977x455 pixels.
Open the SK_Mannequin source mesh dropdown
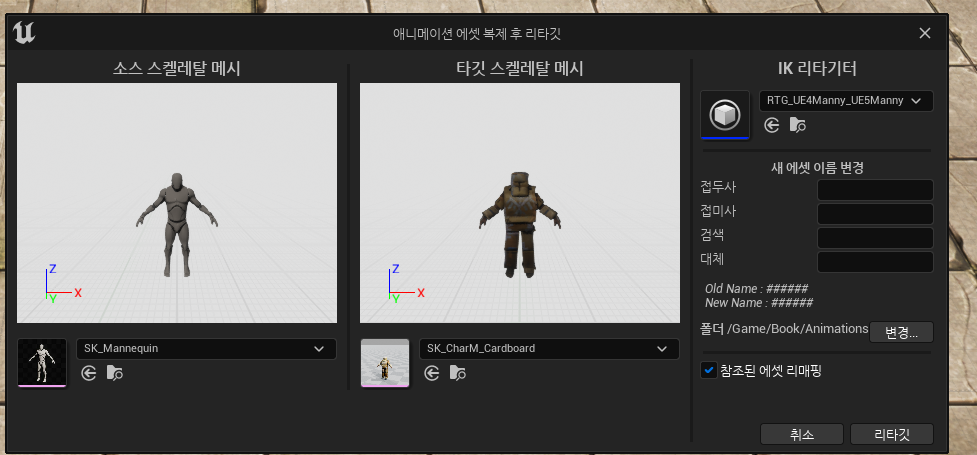click(x=206, y=349)
